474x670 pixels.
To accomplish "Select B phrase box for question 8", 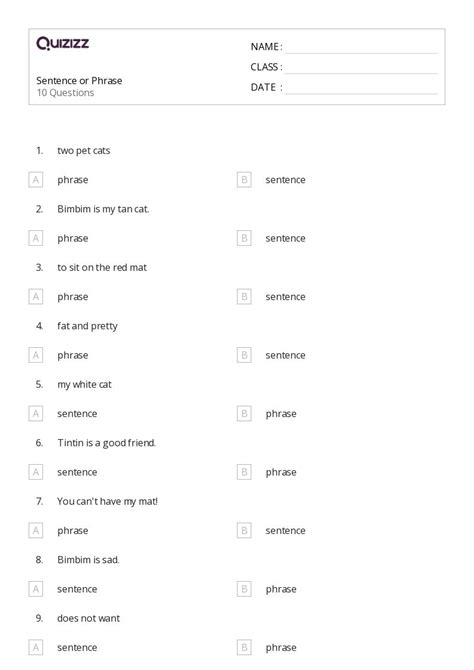I will tap(244, 589).
